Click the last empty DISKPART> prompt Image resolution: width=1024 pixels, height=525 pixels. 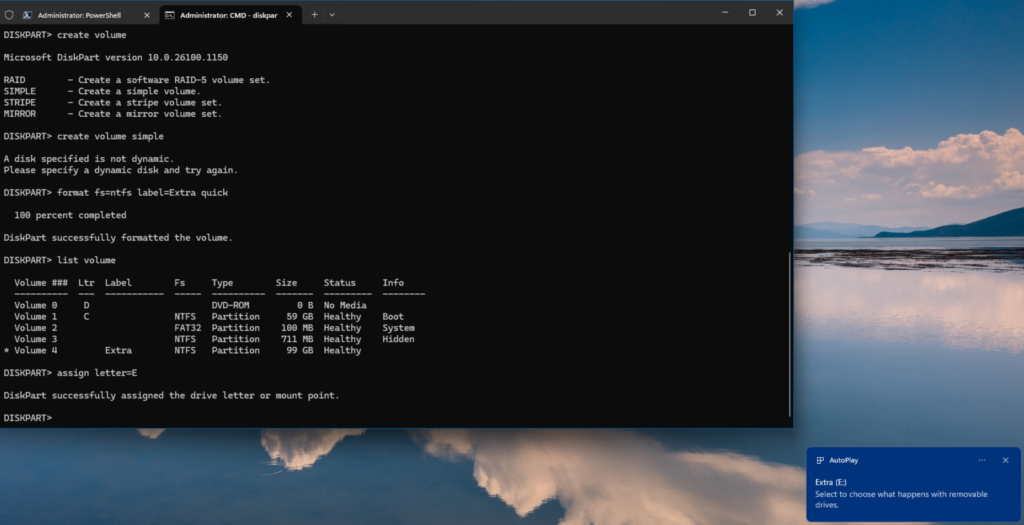[27, 418]
